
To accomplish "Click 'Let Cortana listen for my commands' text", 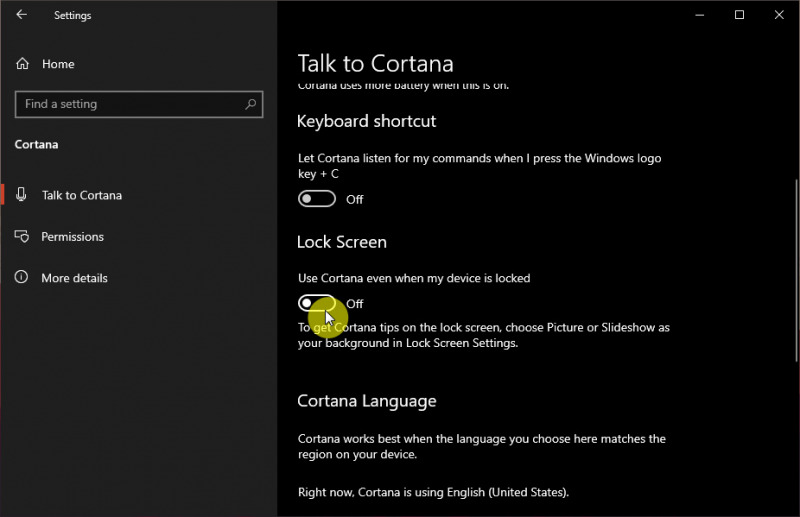I will 480,166.
